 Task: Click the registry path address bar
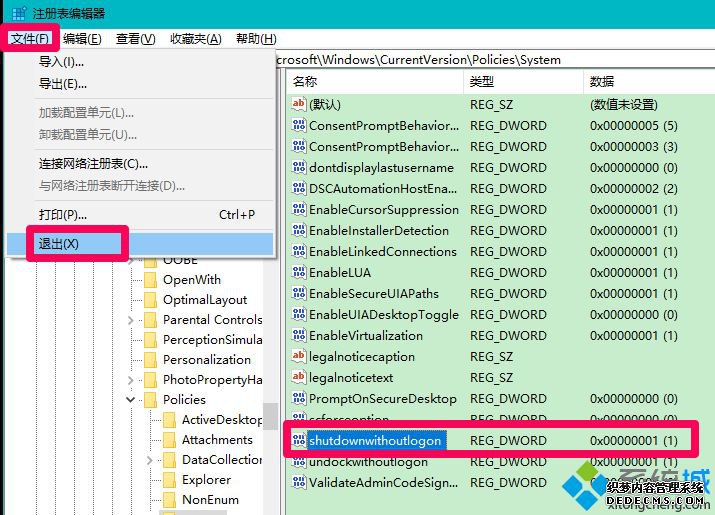pyautogui.click(x=495, y=60)
